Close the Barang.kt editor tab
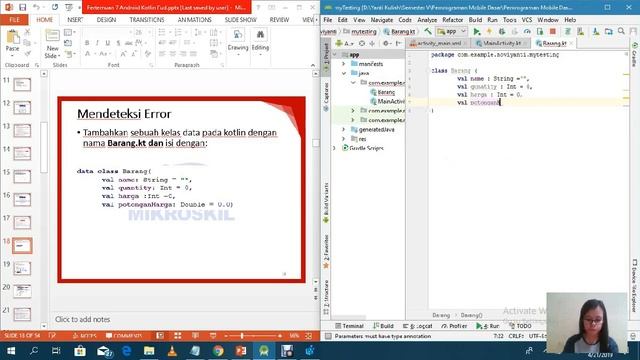 tap(571, 43)
